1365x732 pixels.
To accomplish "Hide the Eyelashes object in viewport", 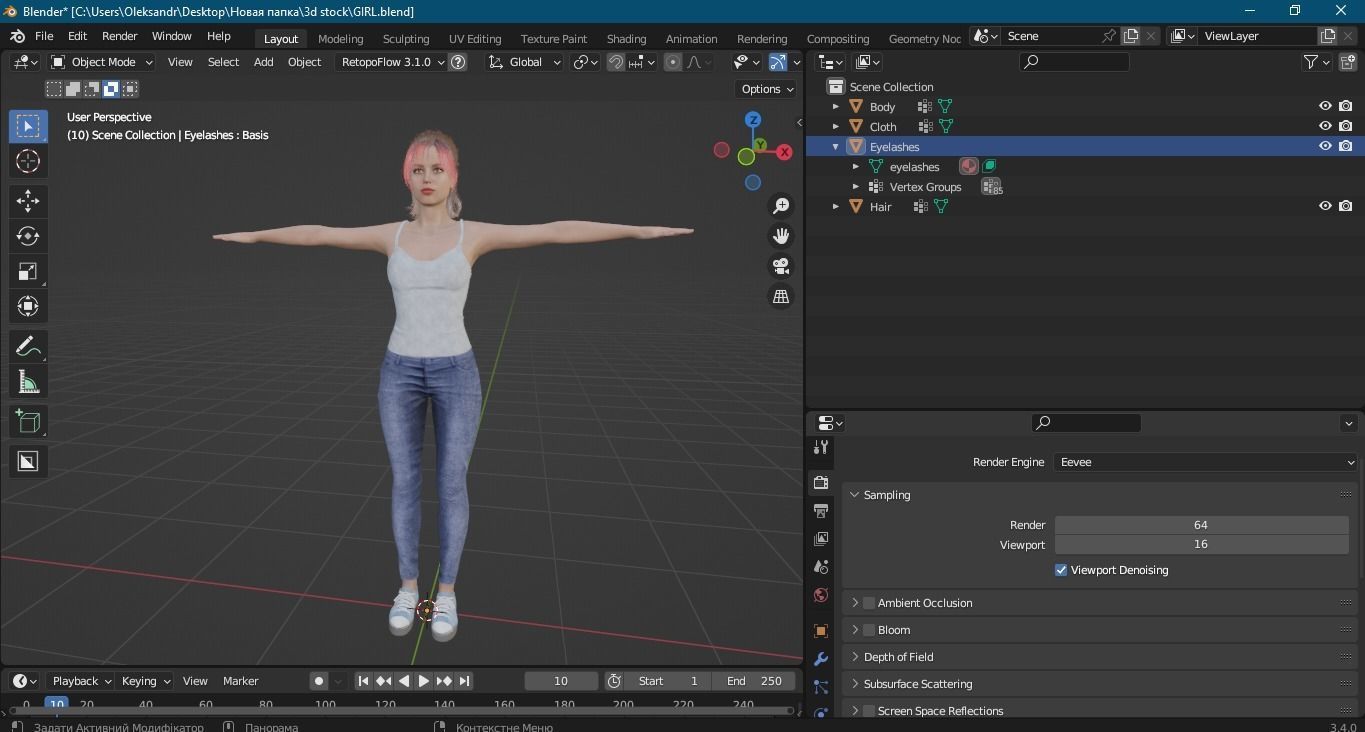I will click(1325, 146).
